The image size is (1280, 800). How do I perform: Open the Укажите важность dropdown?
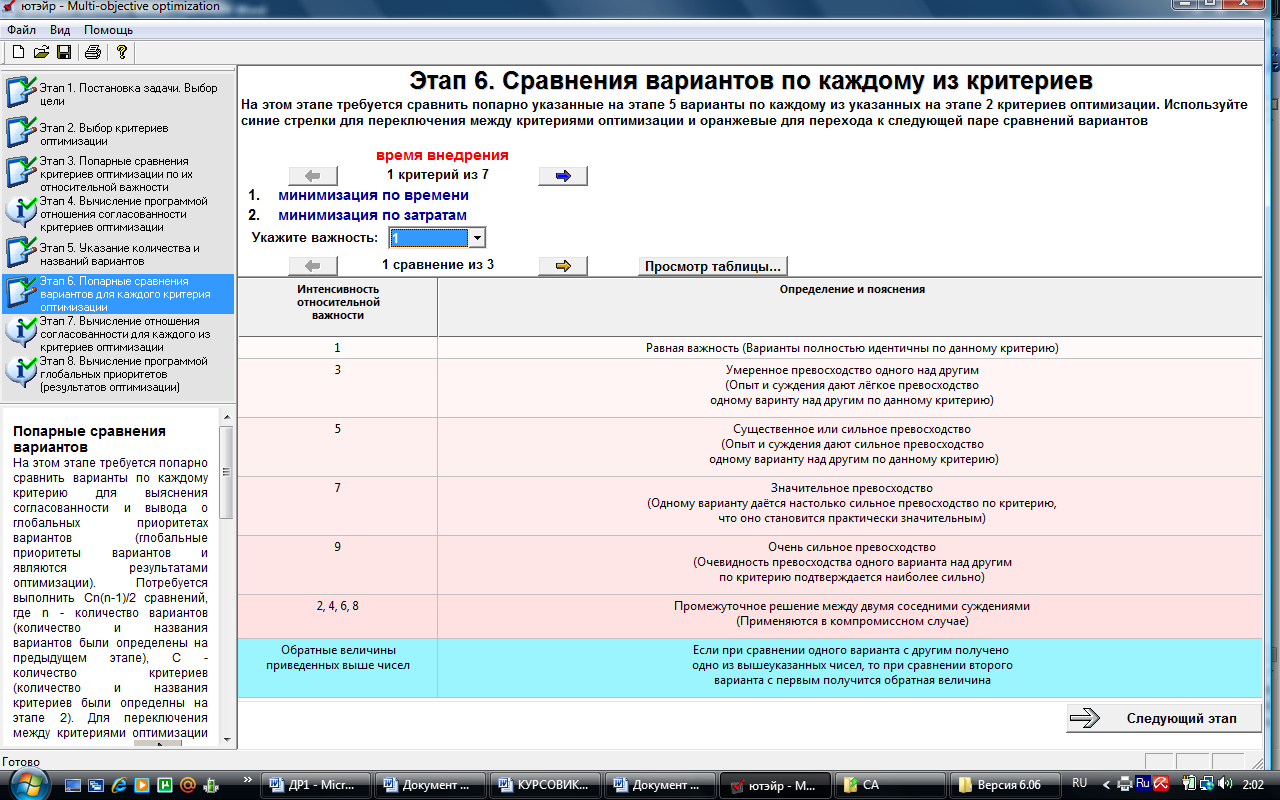pos(477,238)
